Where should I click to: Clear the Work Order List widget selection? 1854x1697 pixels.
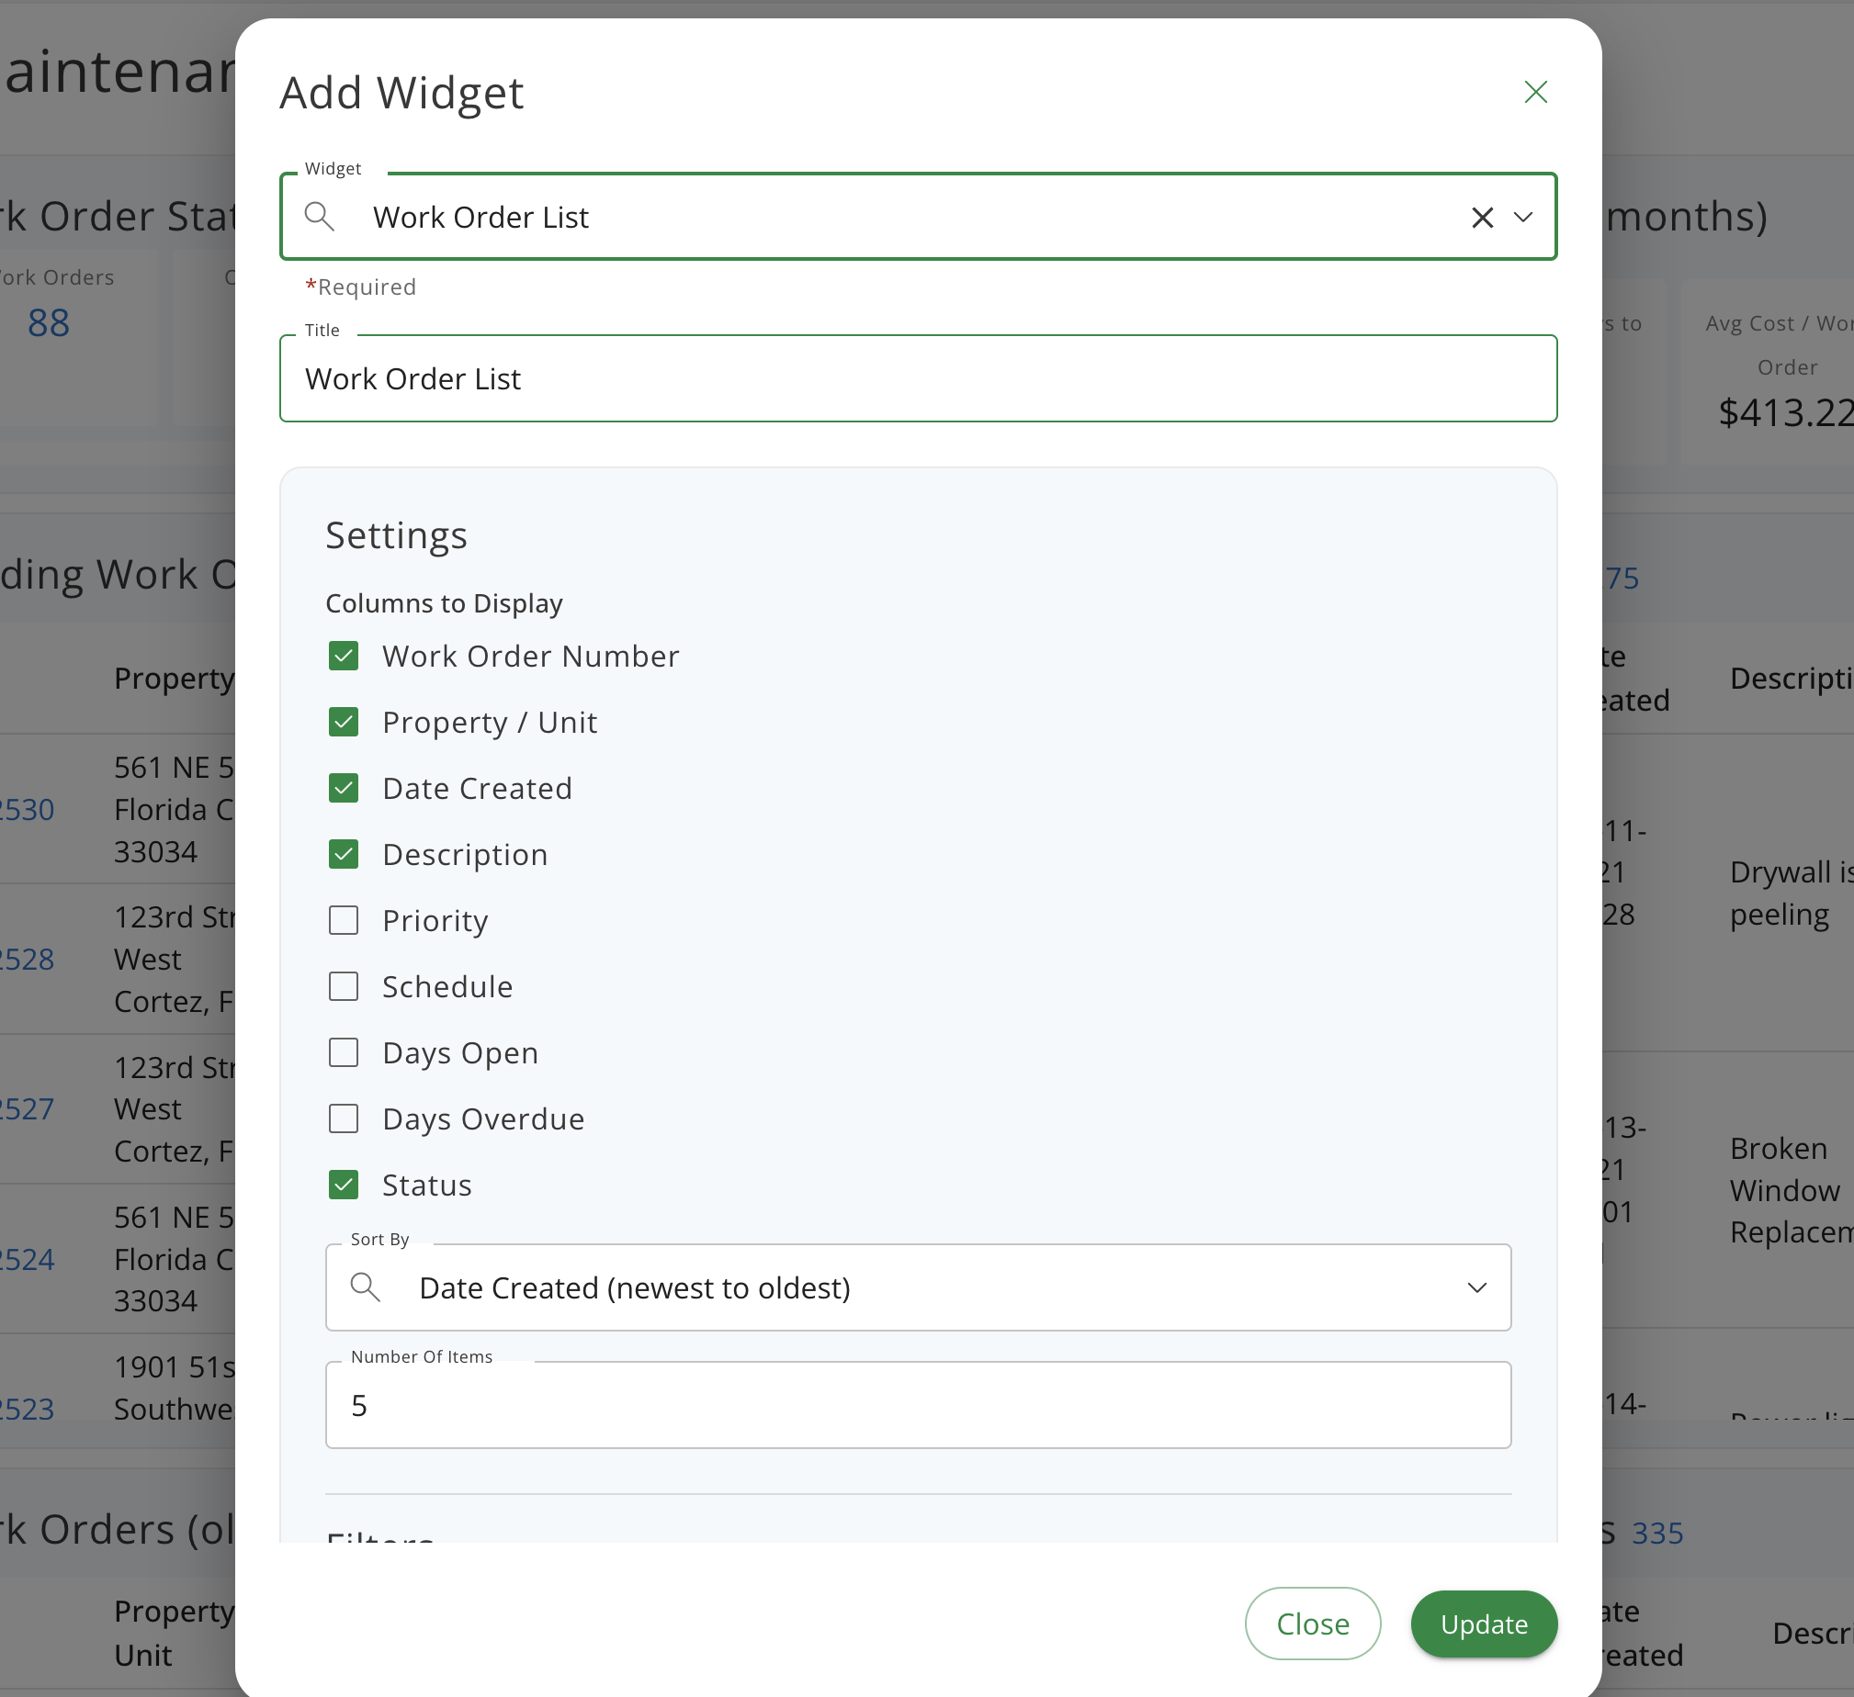click(x=1481, y=217)
